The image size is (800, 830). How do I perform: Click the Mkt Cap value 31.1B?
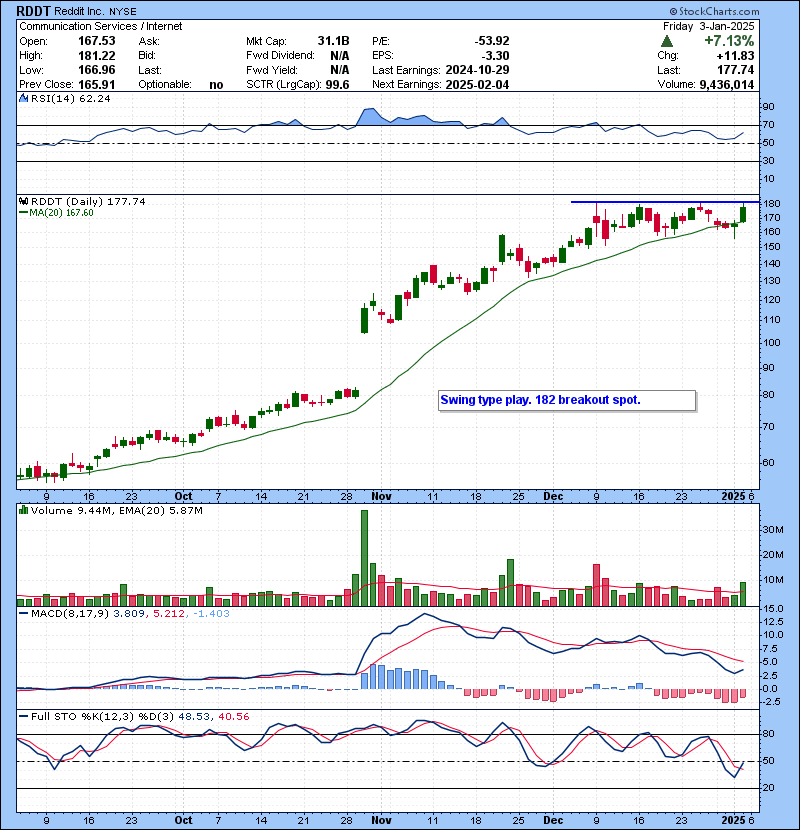pos(333,41)
